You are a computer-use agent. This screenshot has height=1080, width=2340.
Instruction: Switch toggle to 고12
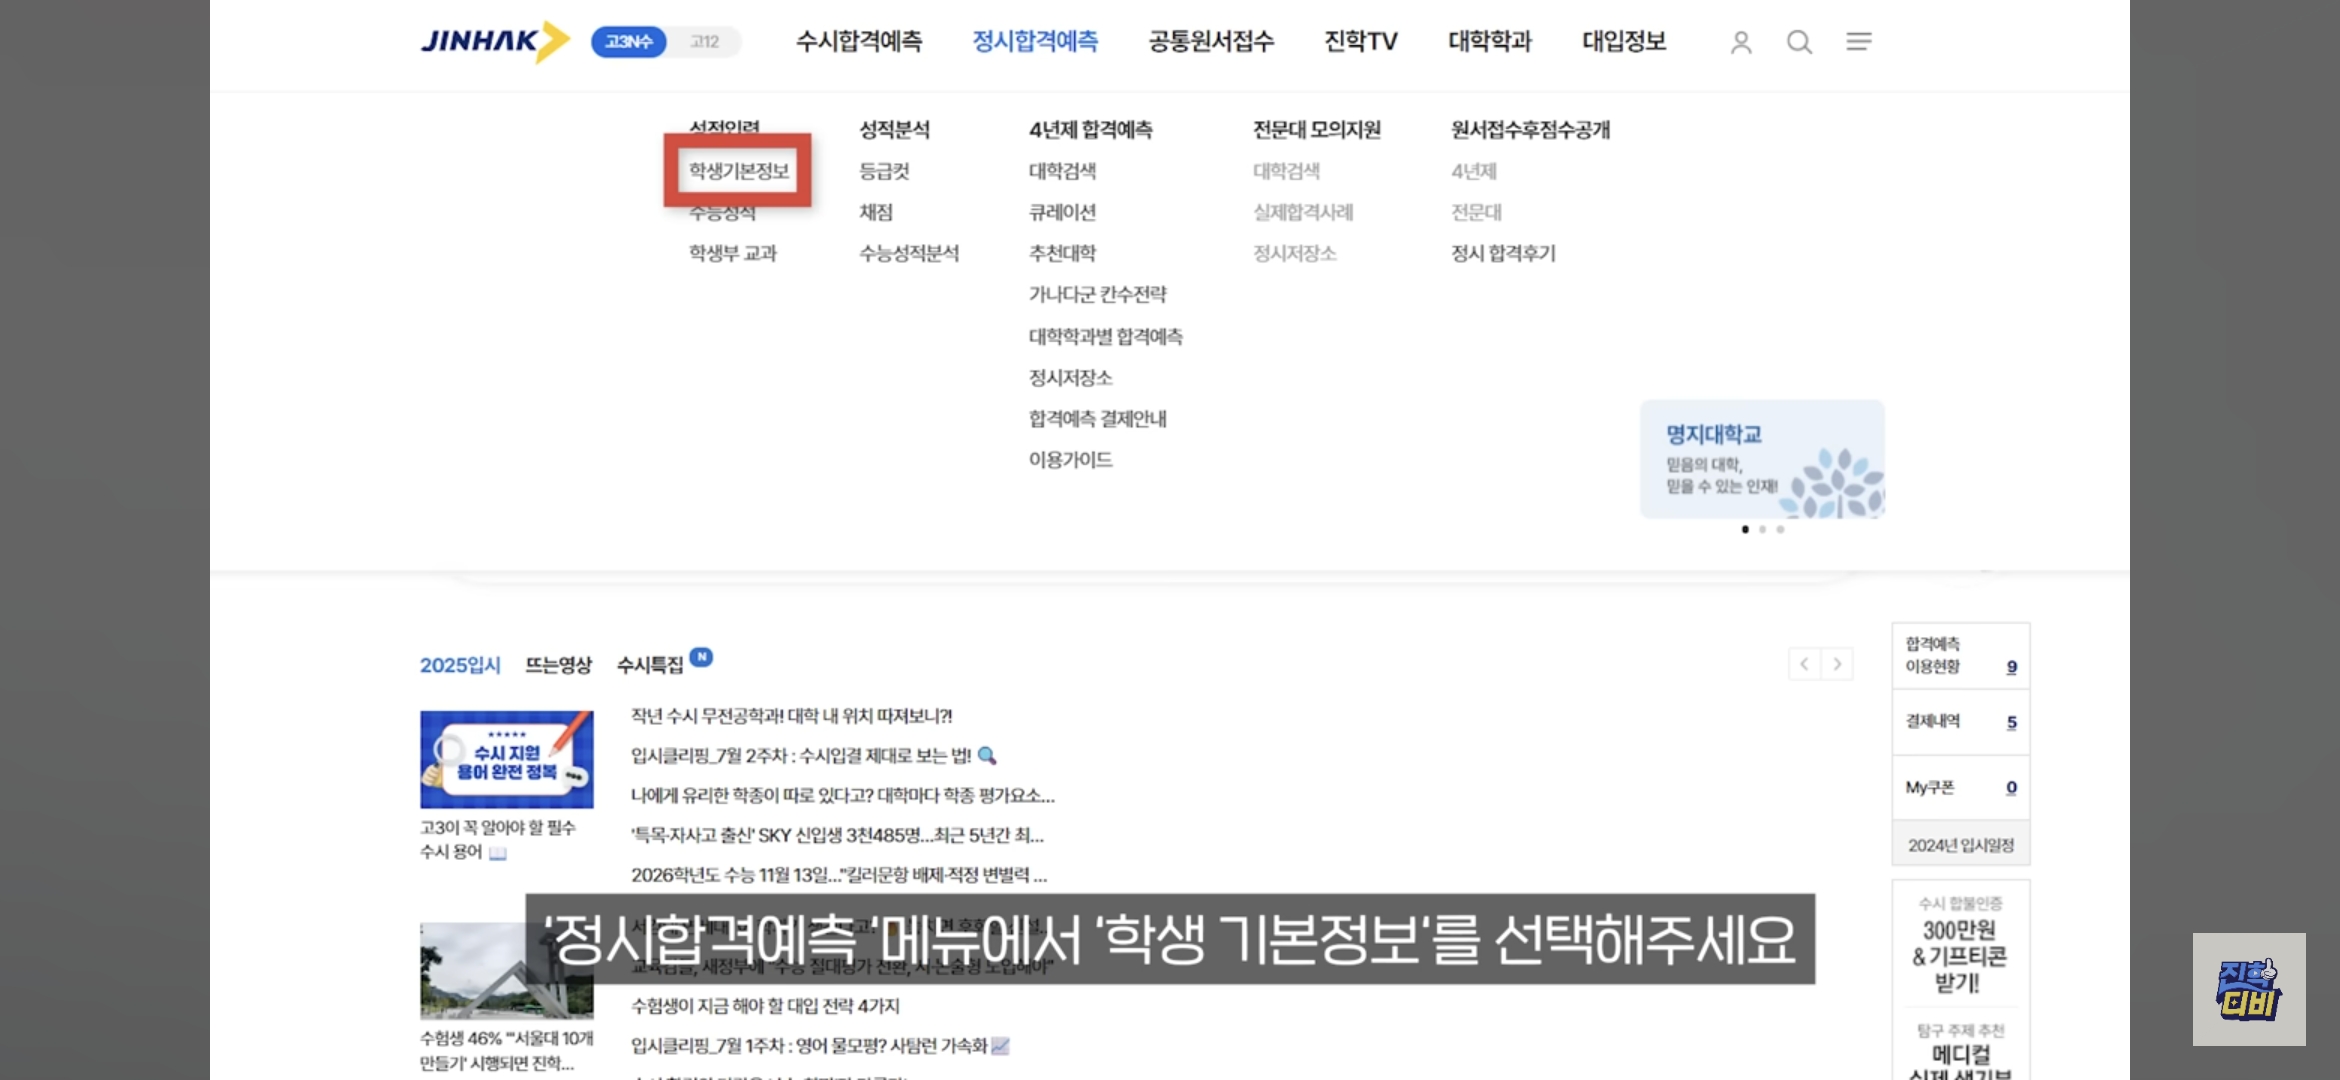[x=704, y=42]
